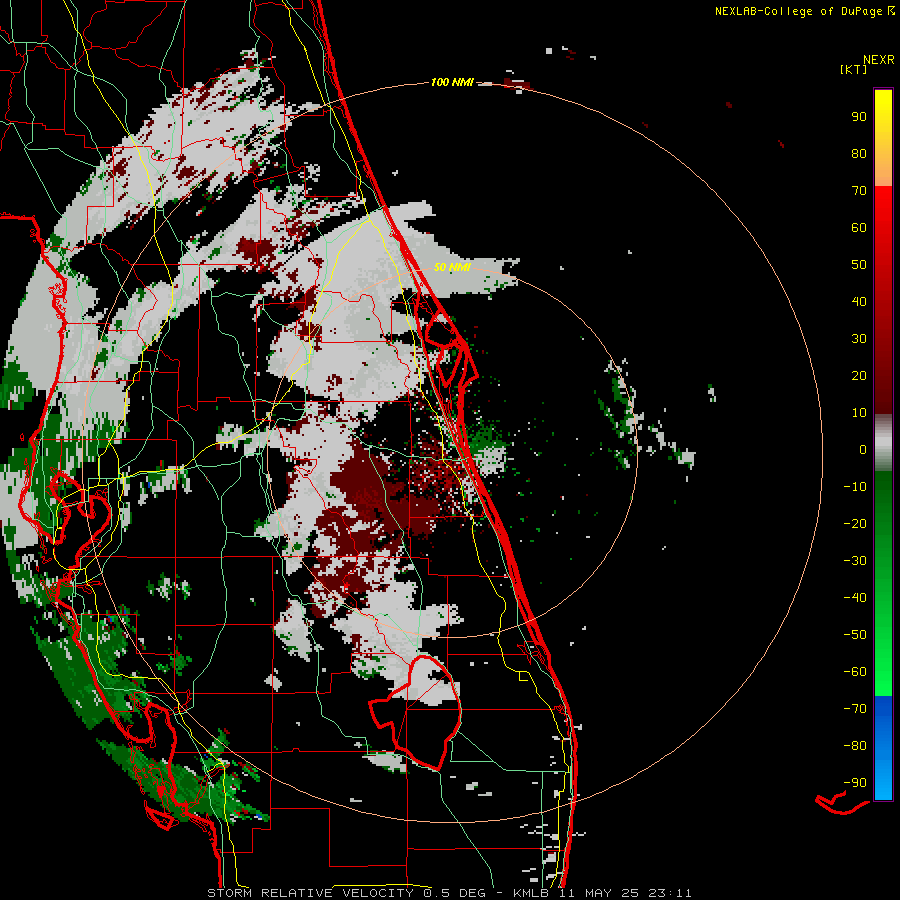Click the -70 value on velocity scale

coord(855,709)
